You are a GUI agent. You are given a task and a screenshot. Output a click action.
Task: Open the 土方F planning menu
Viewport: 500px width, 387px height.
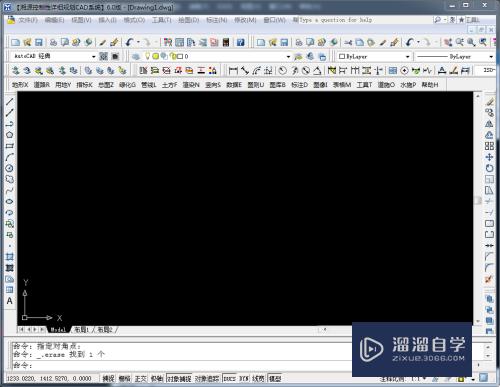pyautogui.click(x=169, y=85)
